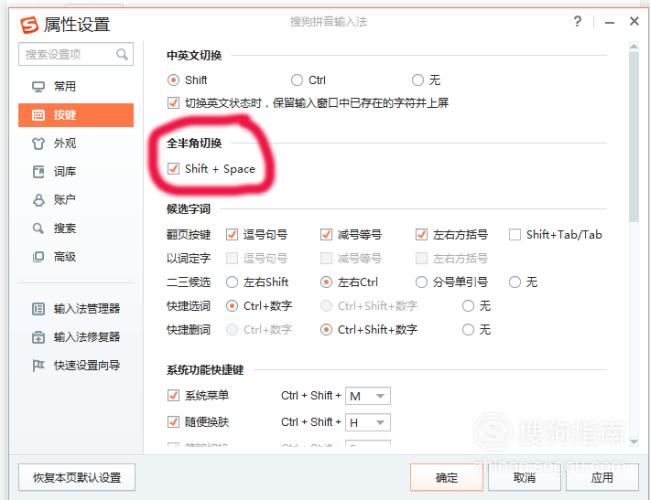Open the 词库 settings page
Image resolution: width=650 pixels, height=500 pixels.
[76, 172]
